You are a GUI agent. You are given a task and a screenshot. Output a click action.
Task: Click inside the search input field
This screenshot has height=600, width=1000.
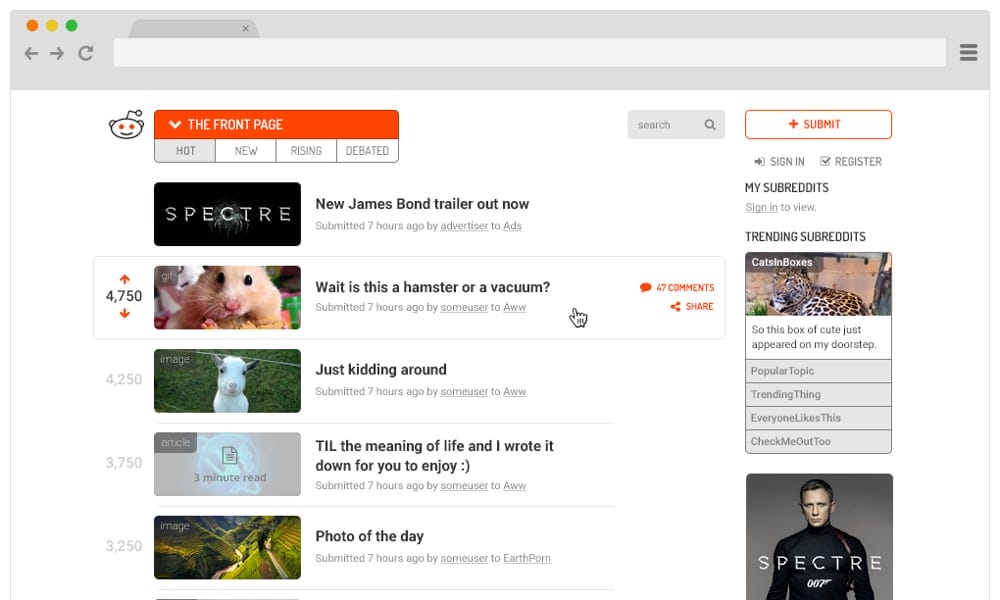667,124
